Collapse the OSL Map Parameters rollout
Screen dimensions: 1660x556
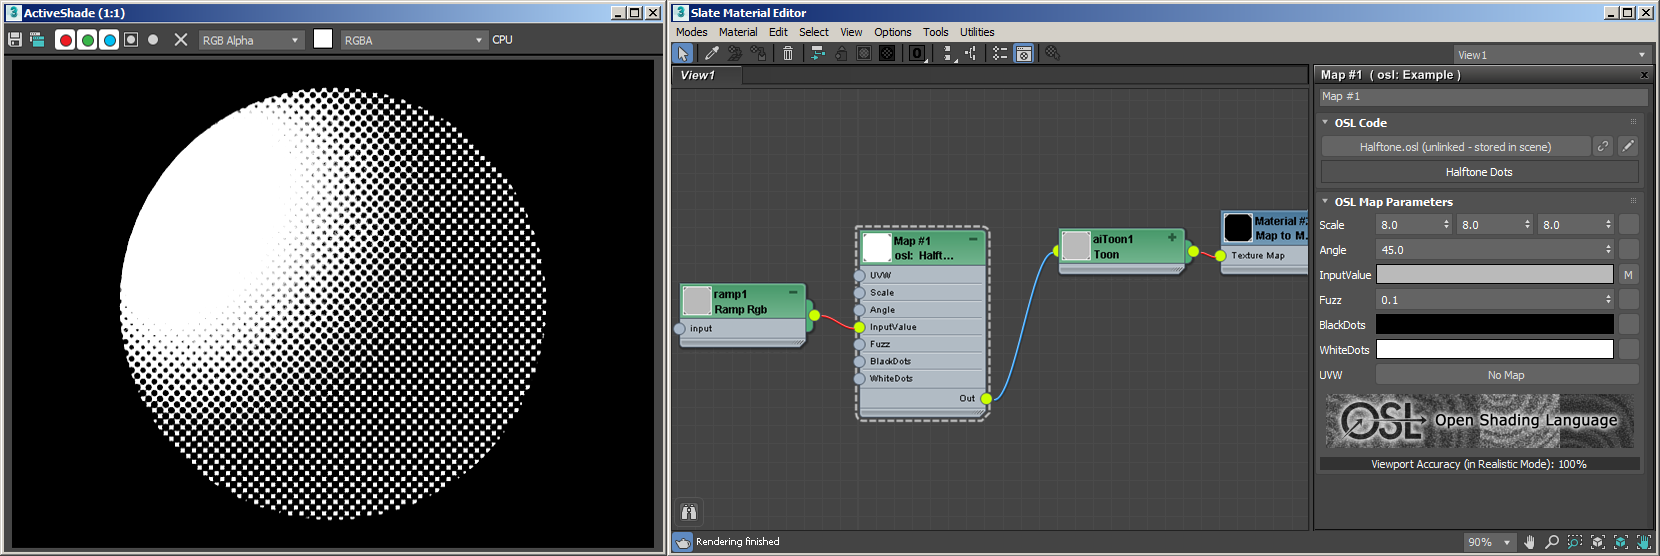1325,201
